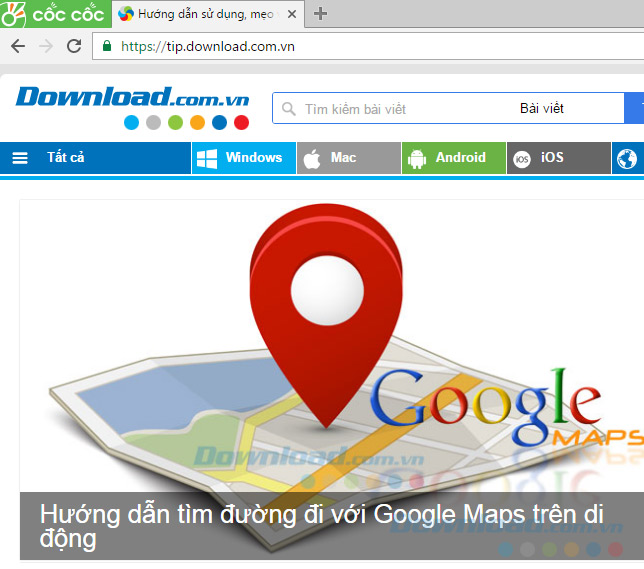
Task: Open article Hướng dẫn tìm đường đi với Google Maps
Action: pyautogui.click(x=321, y=525)
